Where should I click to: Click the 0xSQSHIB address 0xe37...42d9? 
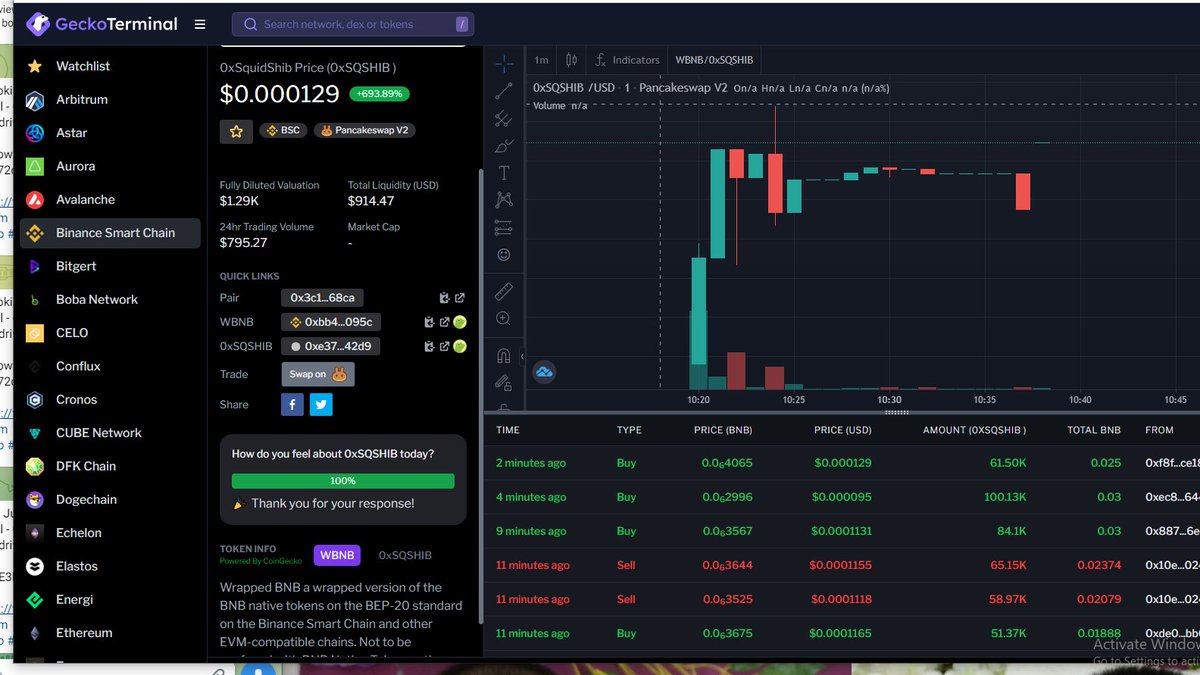tap(330, 346)
